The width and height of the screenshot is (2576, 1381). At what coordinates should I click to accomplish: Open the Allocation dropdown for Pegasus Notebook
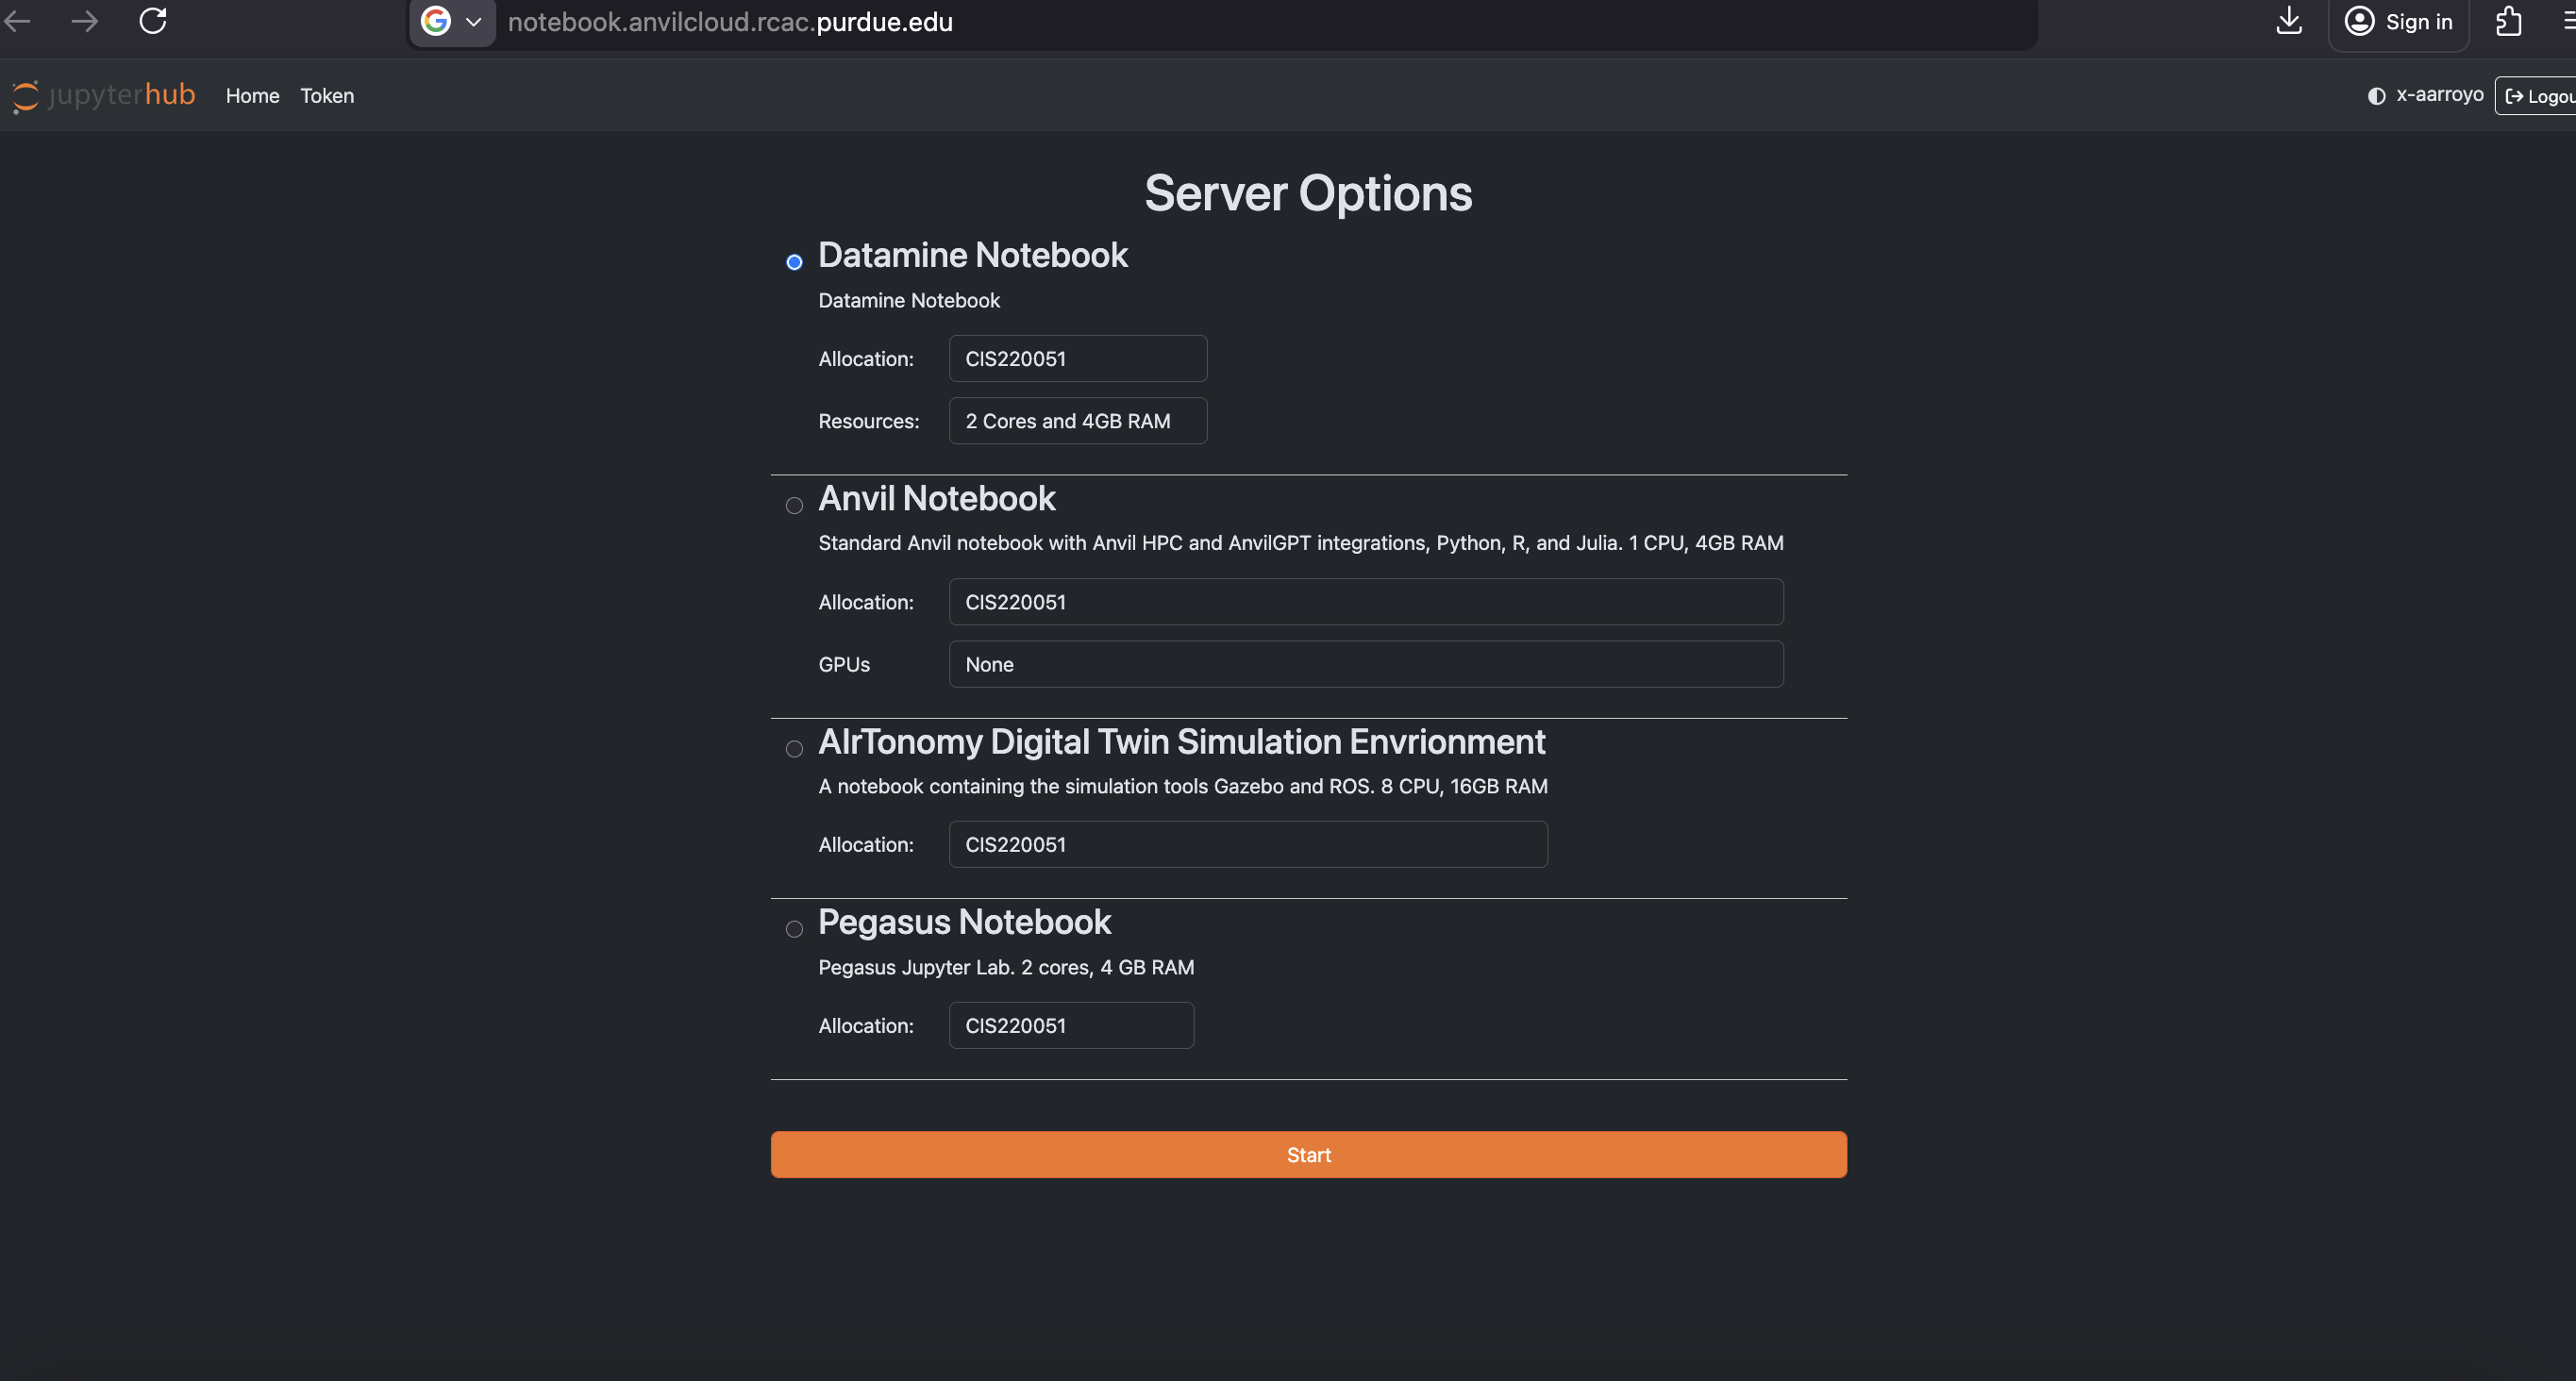pos(1070,1025)
